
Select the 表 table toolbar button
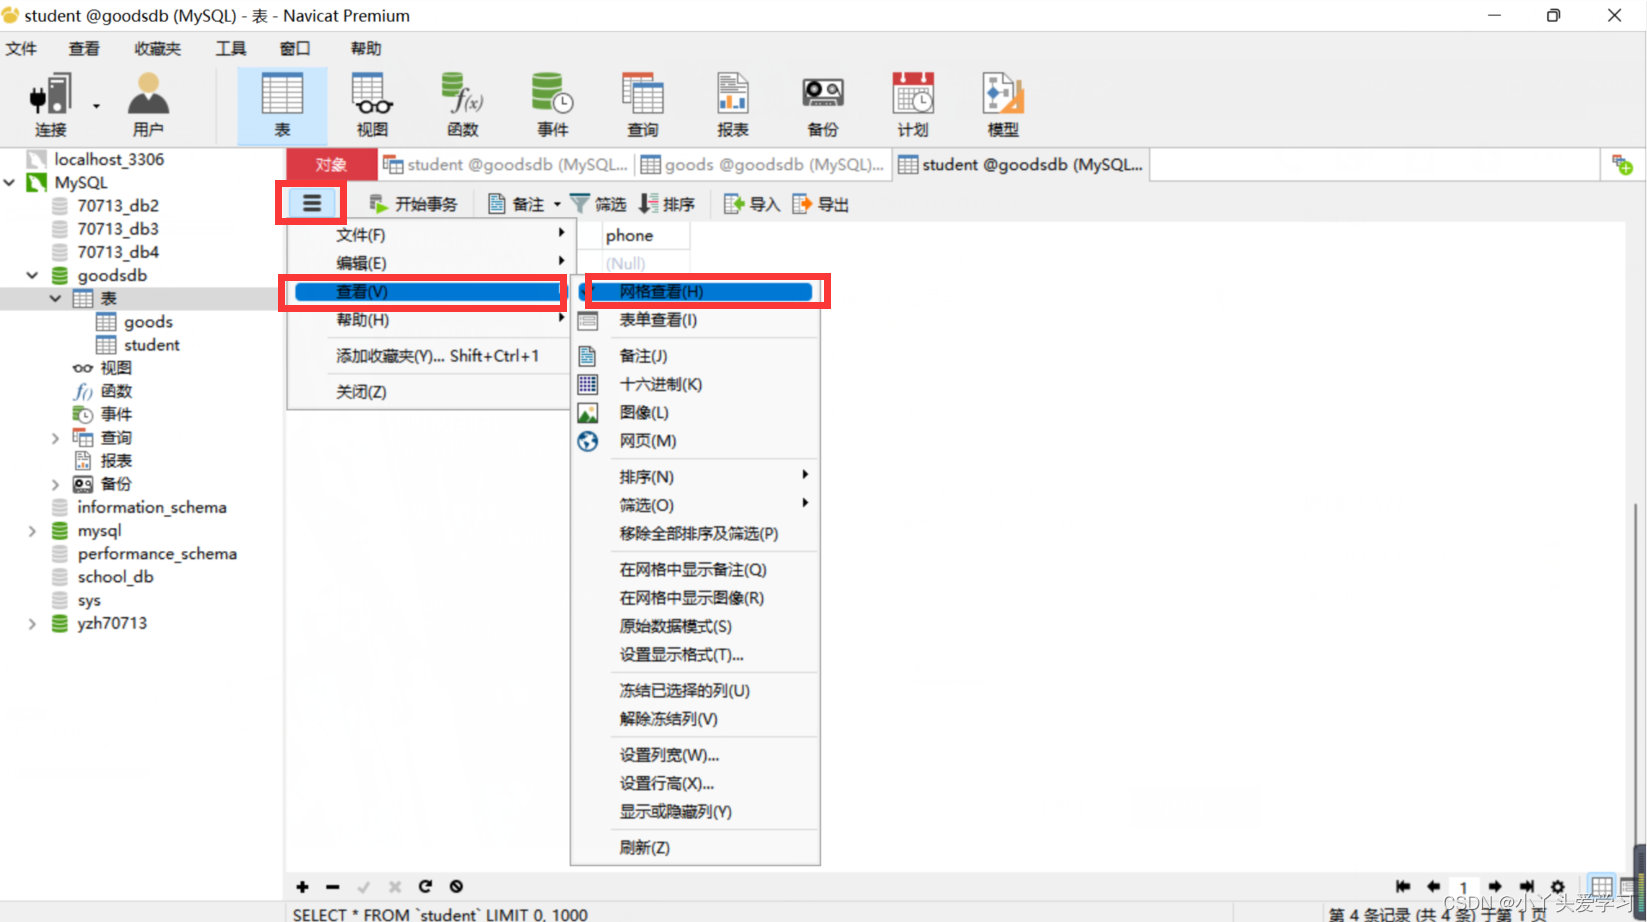tap(282, 105)
